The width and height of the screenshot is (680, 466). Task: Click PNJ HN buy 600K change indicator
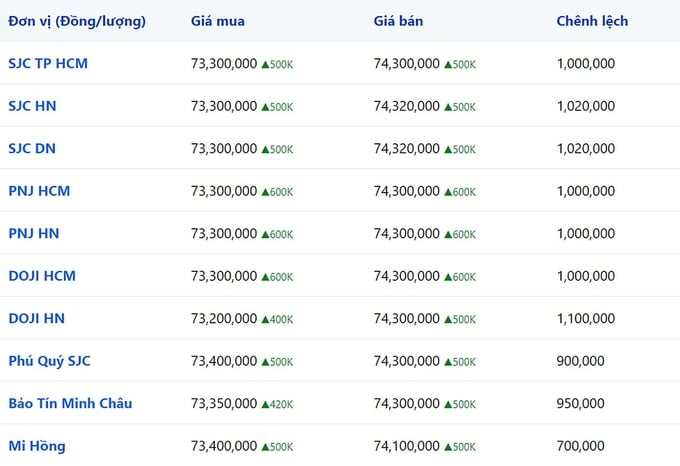[x=278, y=235]
